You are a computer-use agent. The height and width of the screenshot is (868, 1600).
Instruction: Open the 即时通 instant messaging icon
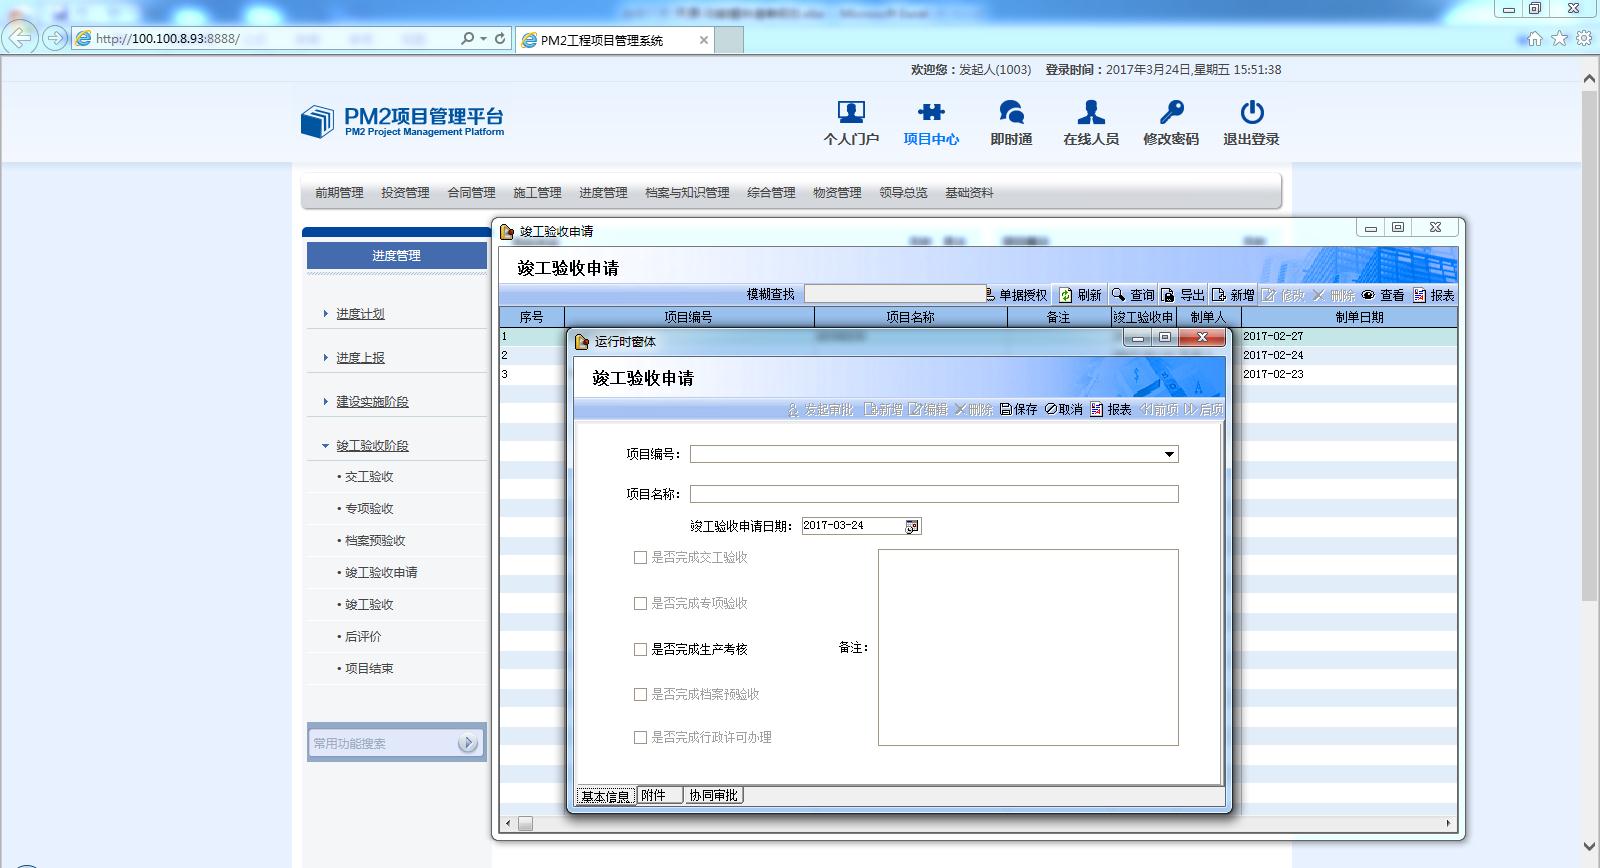coord(1011,112)
